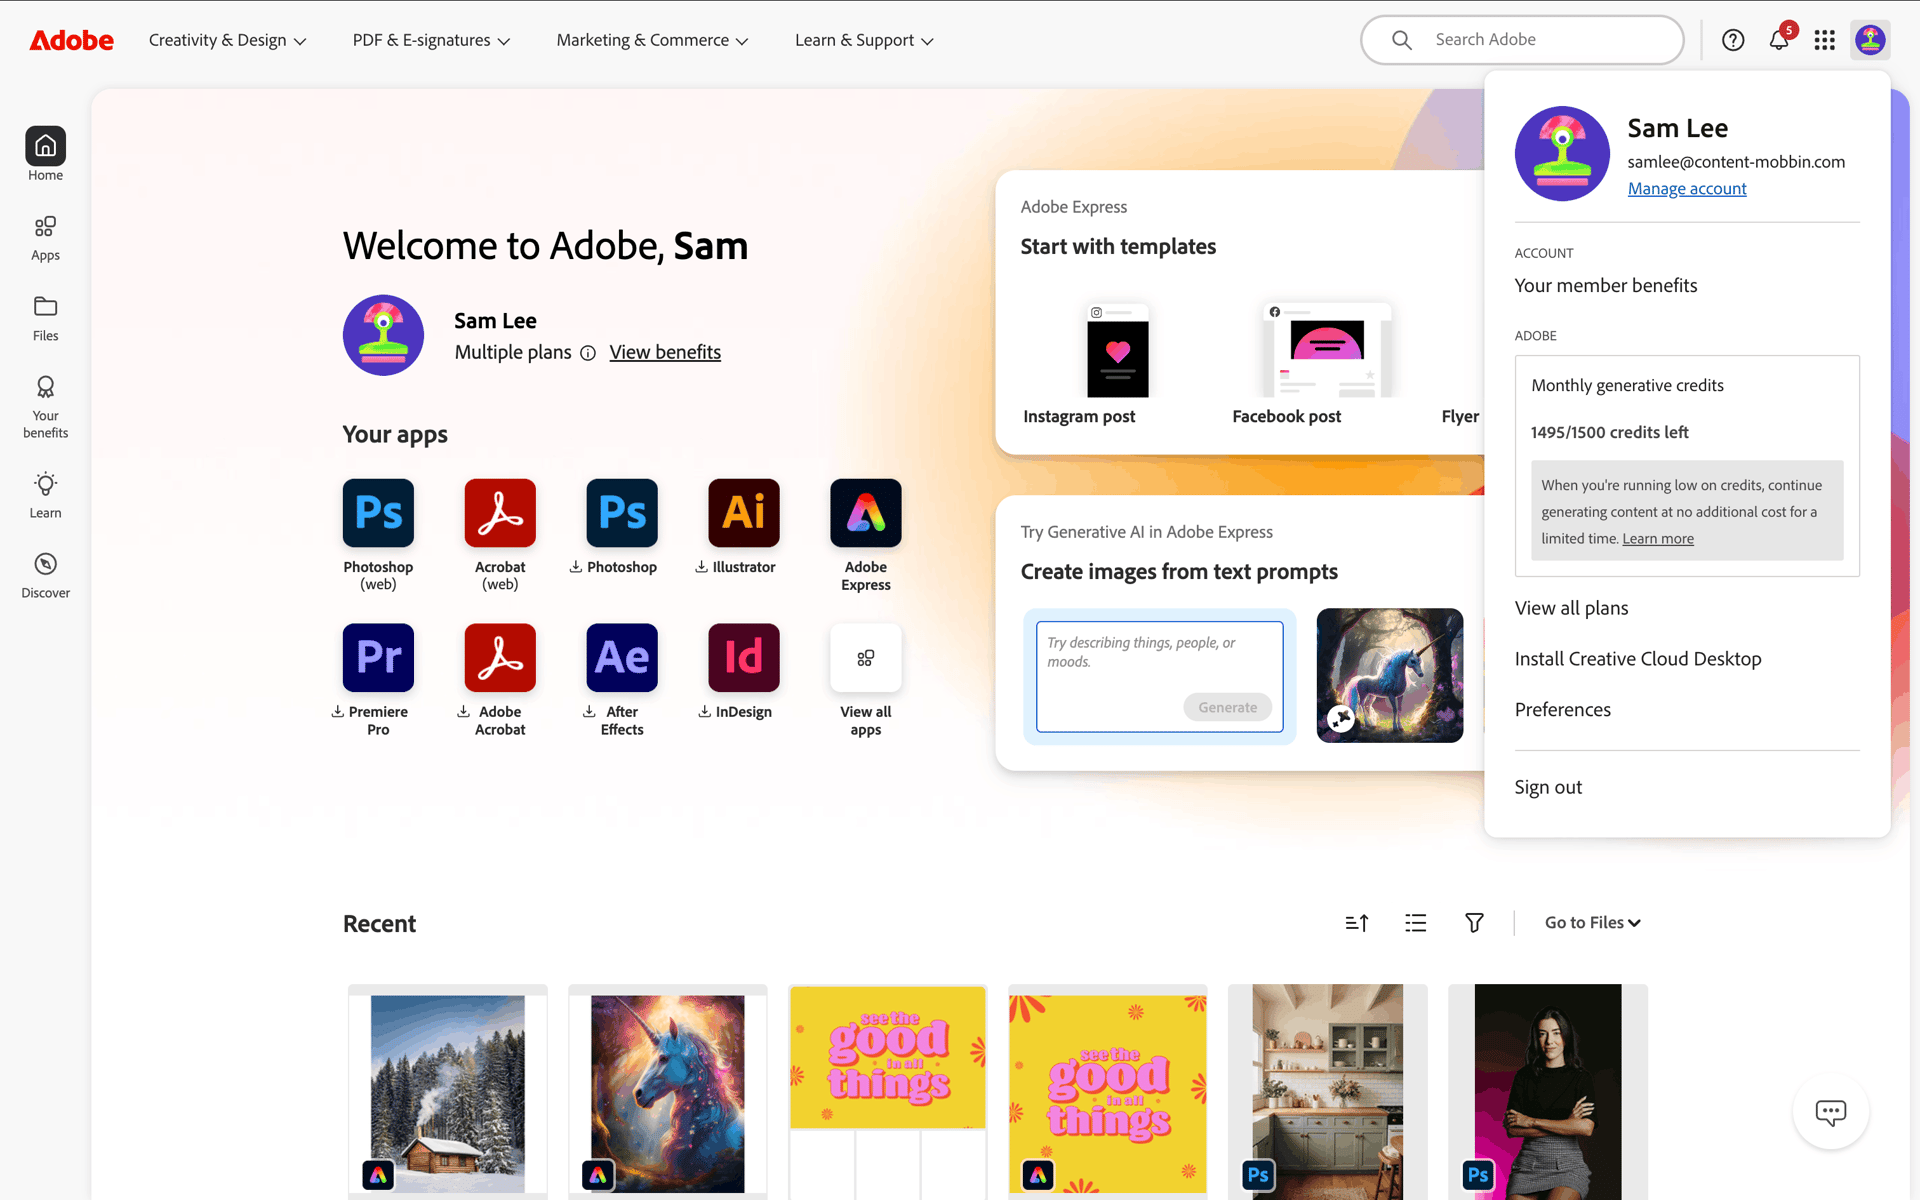
Task: Open the colorful unicorn recent file
Action: pyautogui.click(x=668, y=1093)
